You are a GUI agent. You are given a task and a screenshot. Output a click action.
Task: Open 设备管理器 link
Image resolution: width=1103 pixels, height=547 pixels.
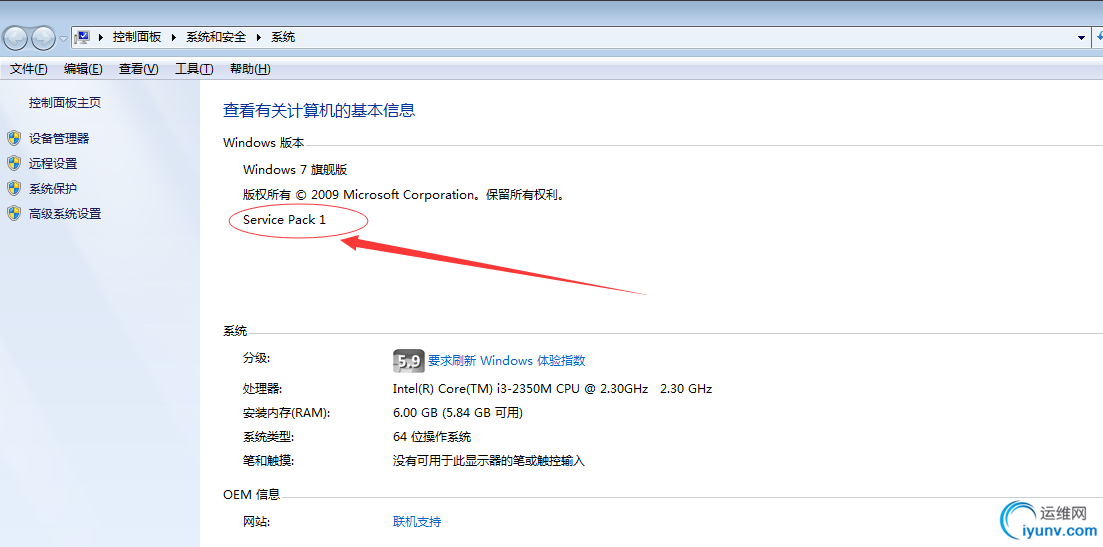tap(59, 139)
